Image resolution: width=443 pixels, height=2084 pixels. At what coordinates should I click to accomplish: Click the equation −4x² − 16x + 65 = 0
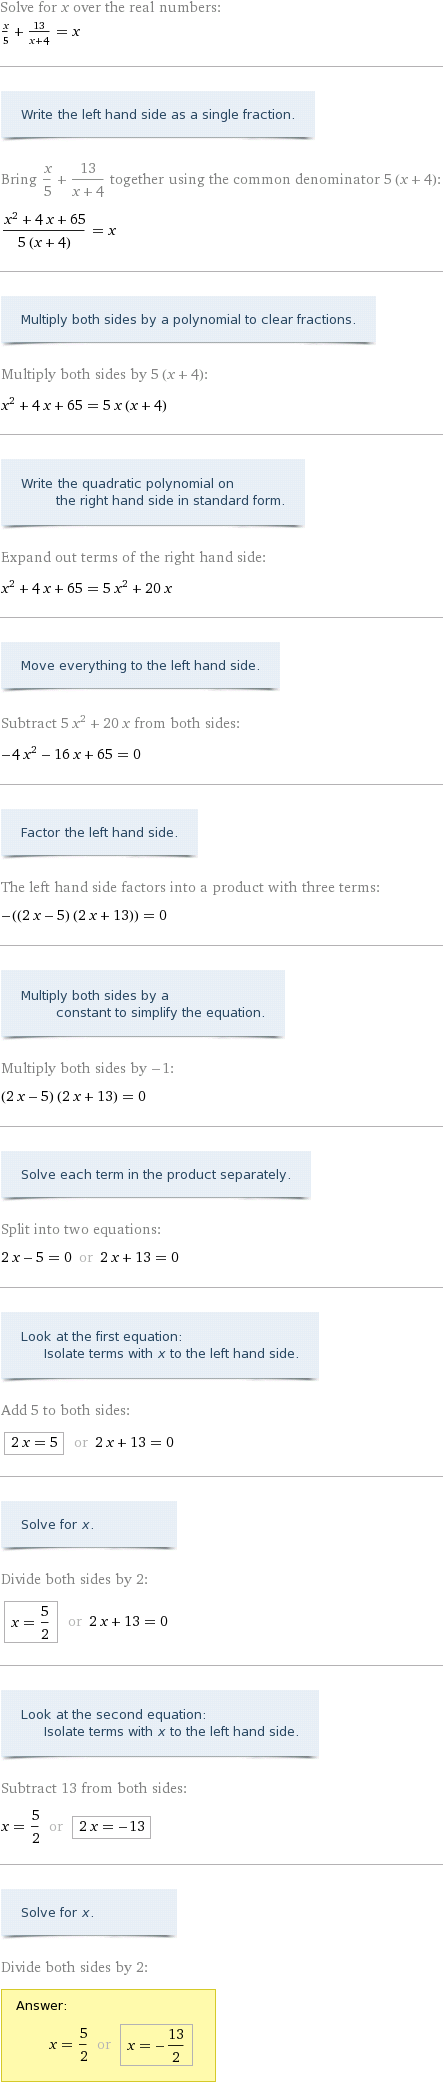click(x=71, y=755)
